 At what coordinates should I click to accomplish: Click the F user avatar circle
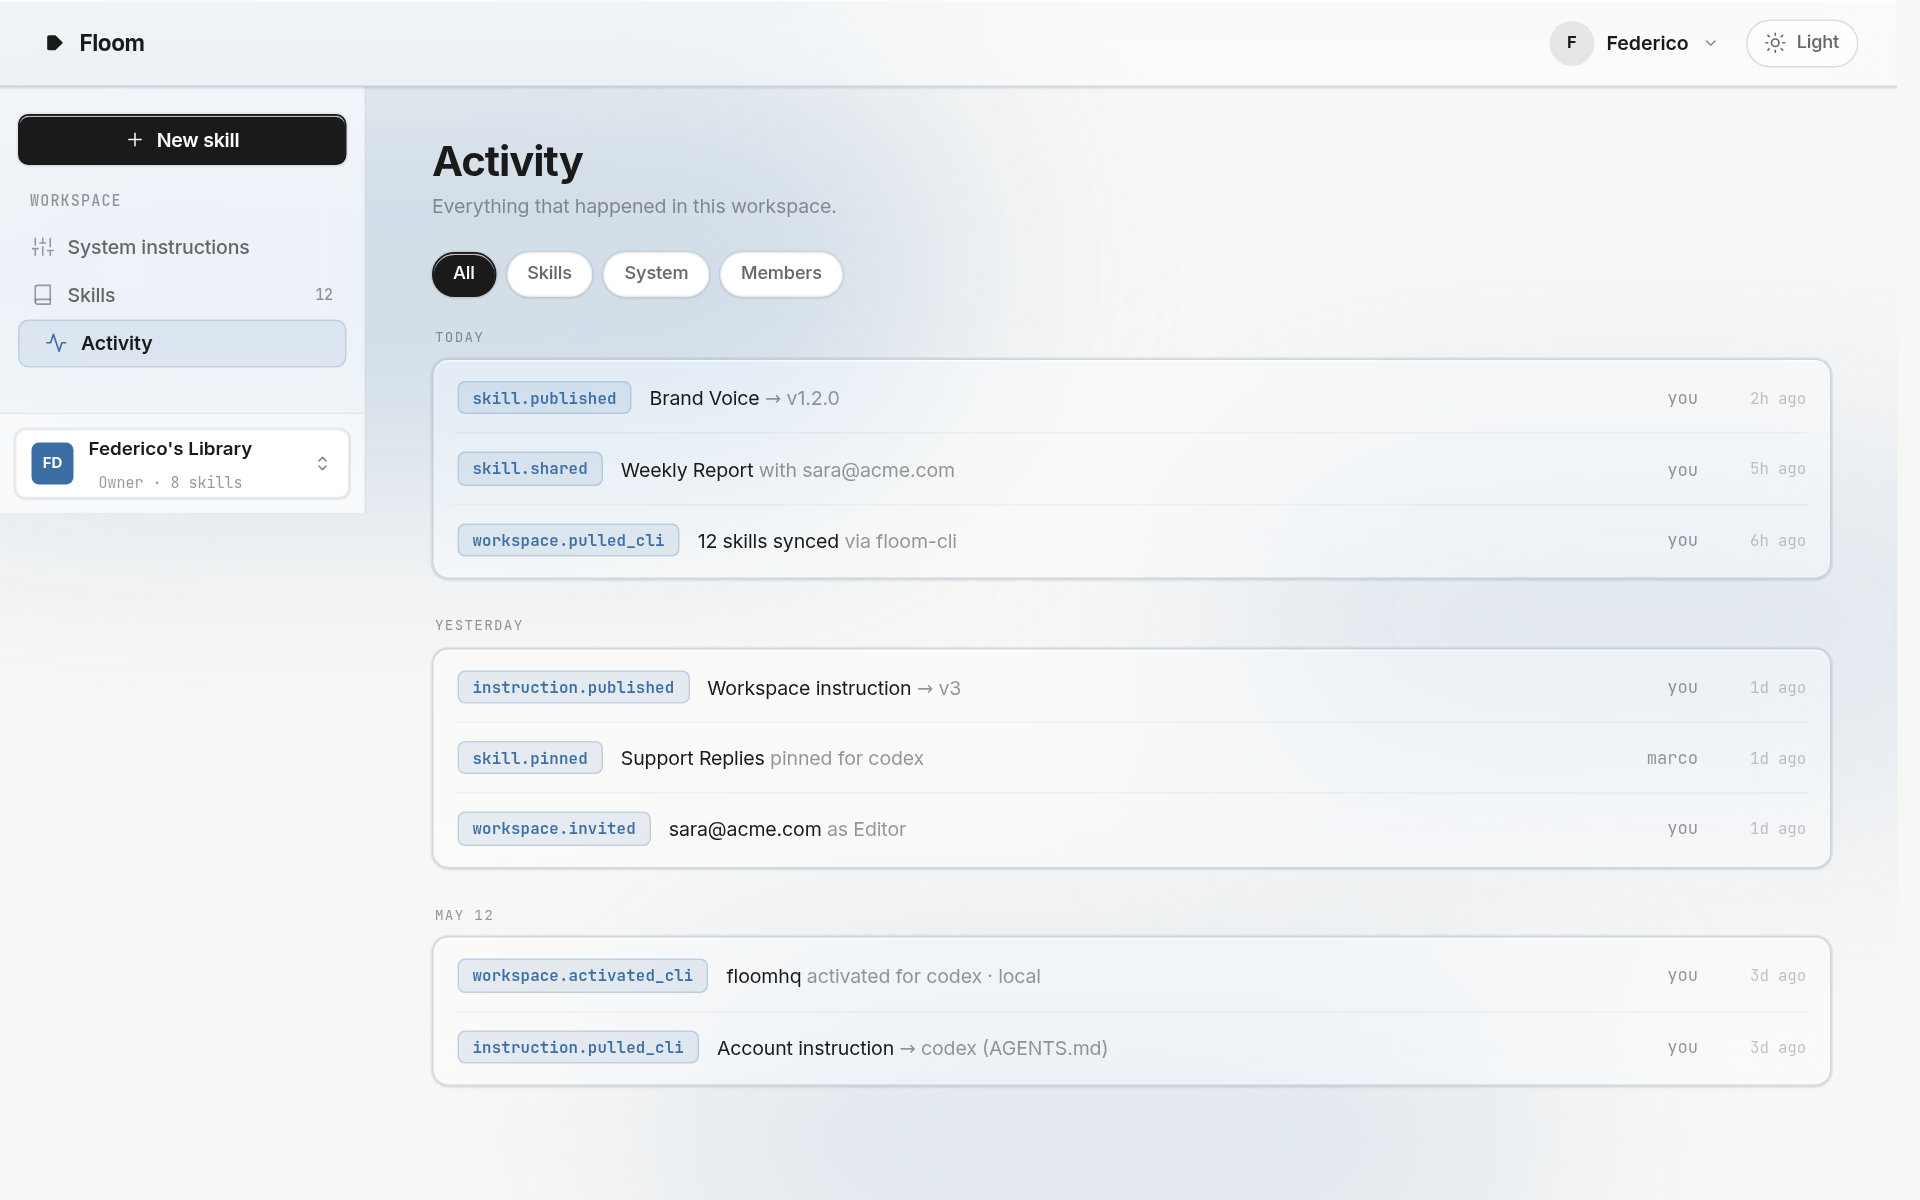coord(1571,43)
